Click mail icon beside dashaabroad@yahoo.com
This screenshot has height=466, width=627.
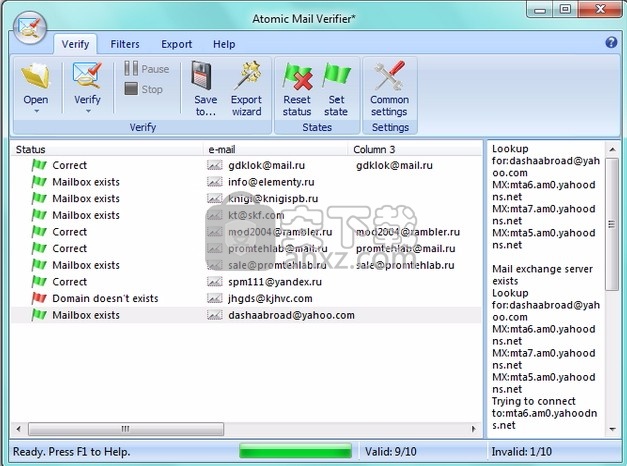tap(215, 315)
